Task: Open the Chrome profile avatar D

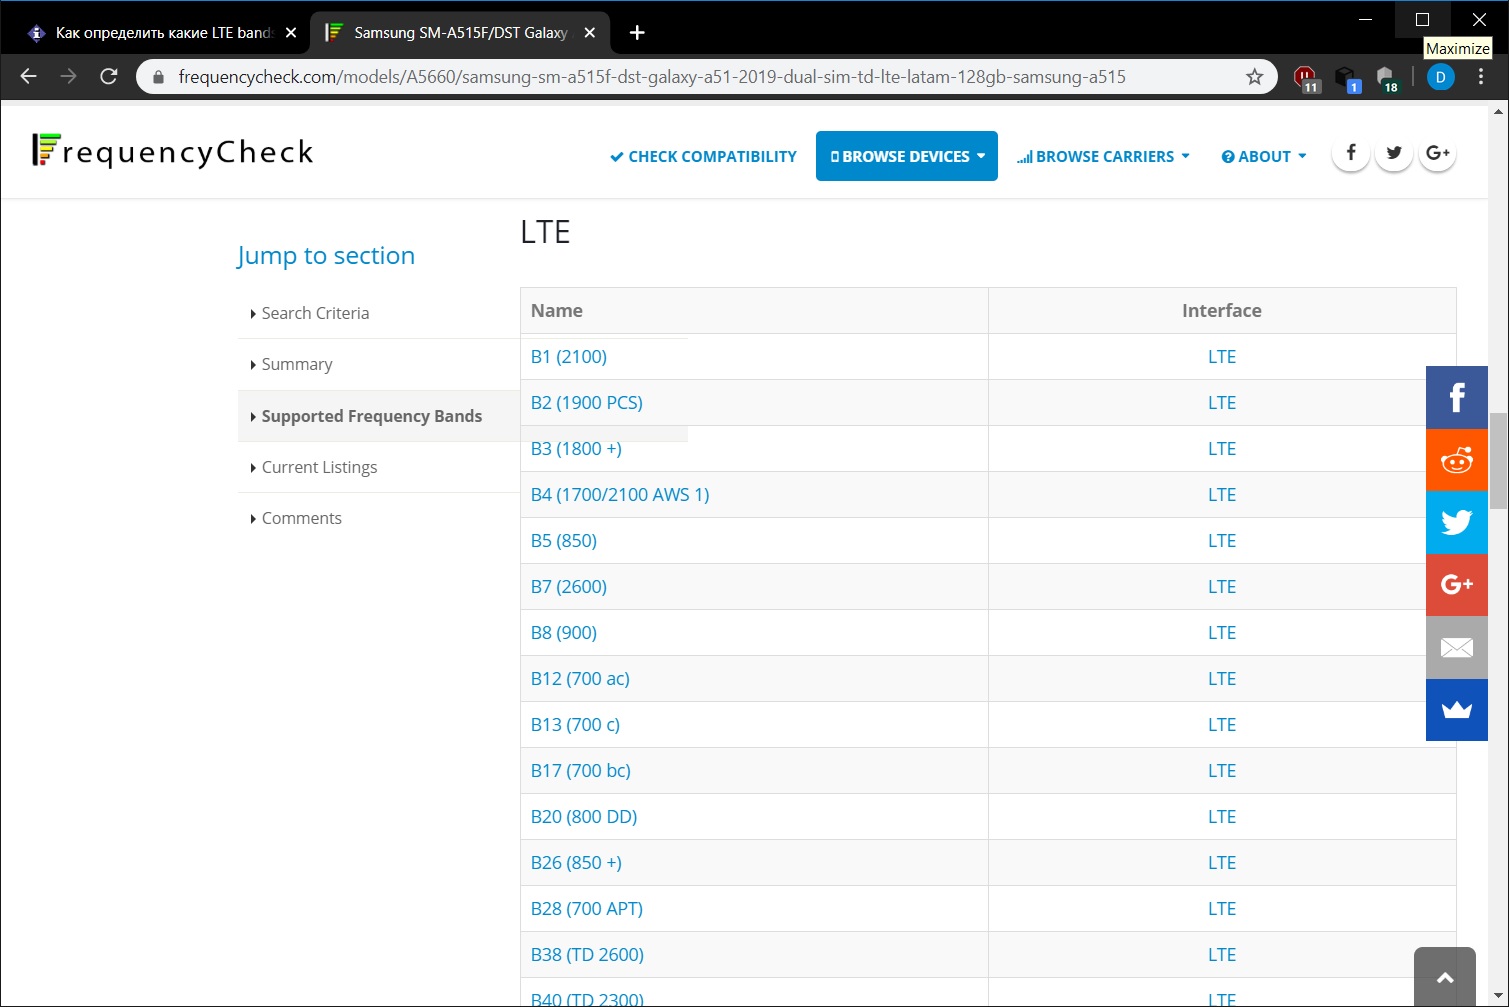Action: pos(1440,77)
